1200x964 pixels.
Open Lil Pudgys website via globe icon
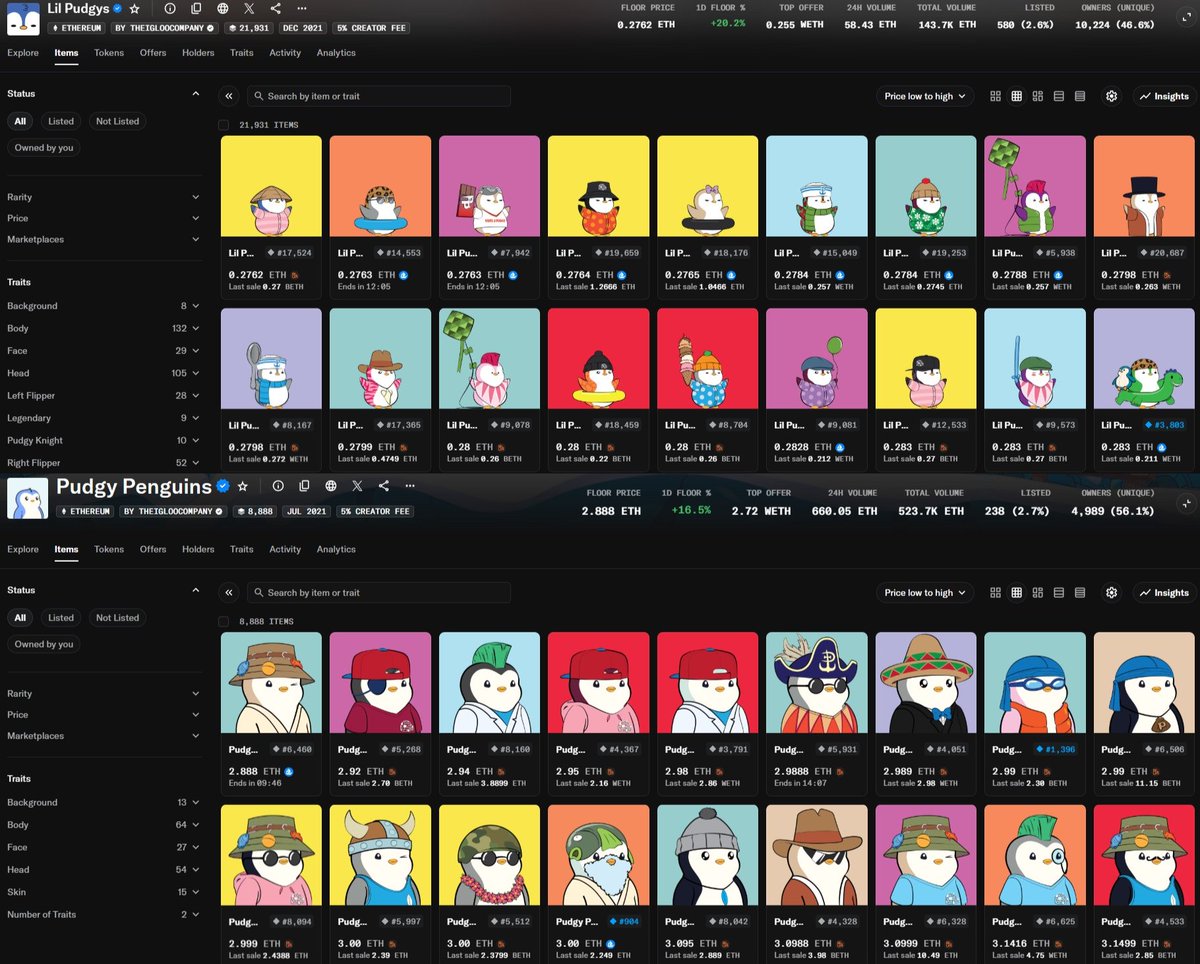(x=223, y=8)
